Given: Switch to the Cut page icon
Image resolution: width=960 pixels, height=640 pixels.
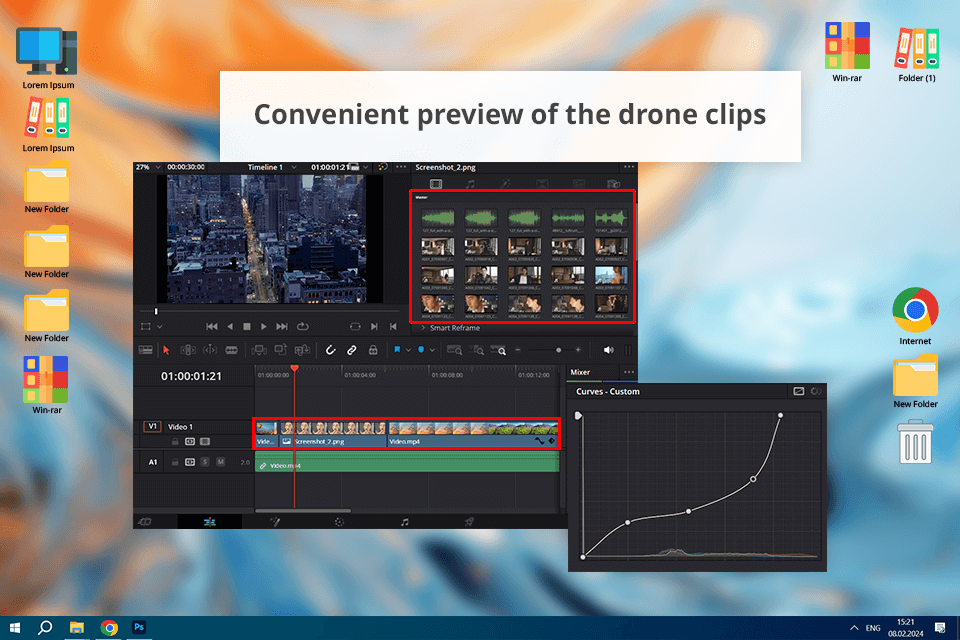Looking at the screenshot, I should pyautogui.click(x=145, y=522).
